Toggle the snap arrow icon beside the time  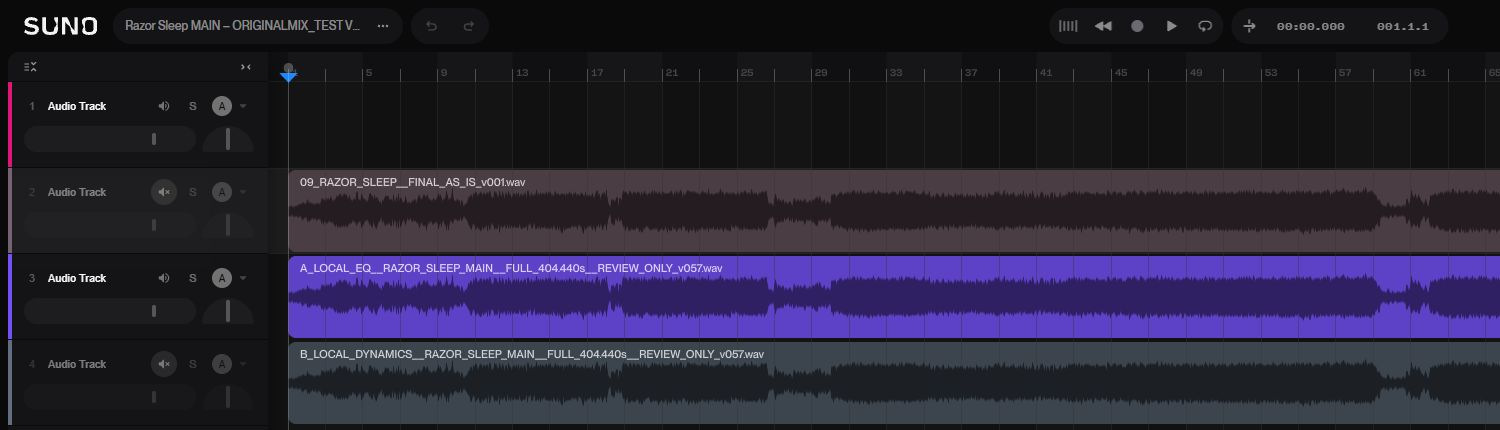pos(1249,26)
